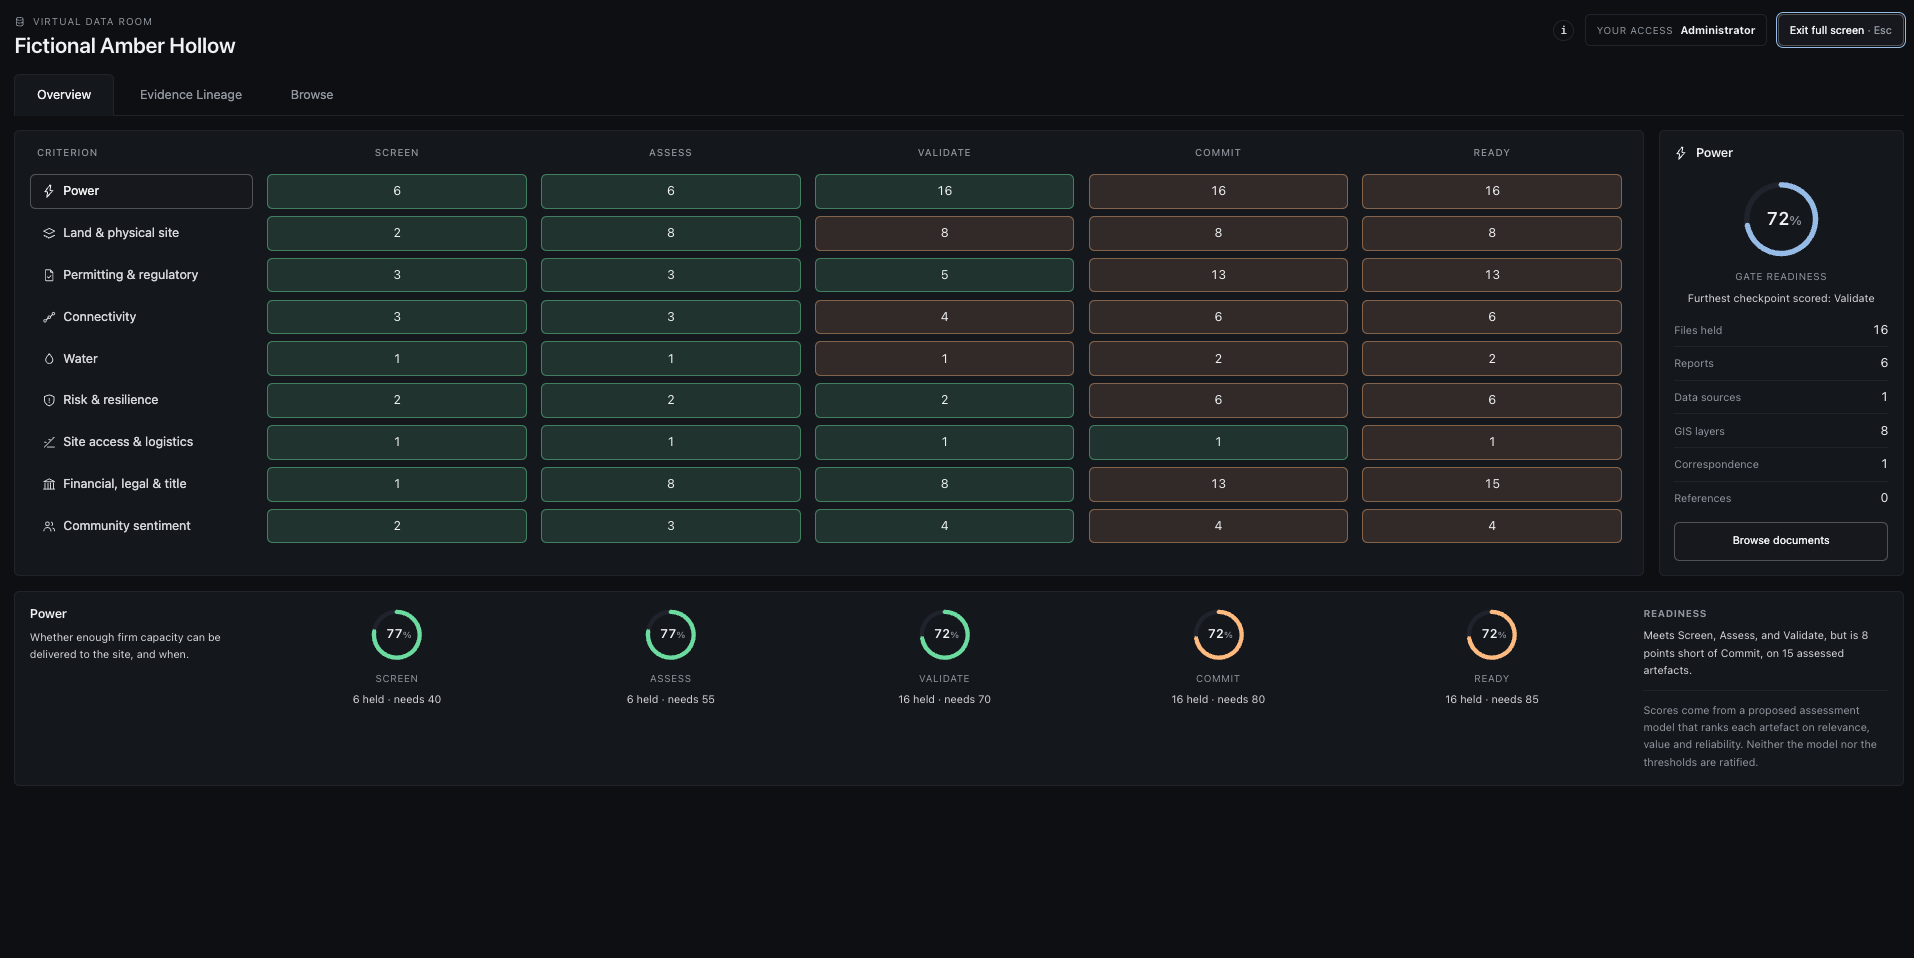Select the Power criterion lightning icon

(x=49, y=191)
